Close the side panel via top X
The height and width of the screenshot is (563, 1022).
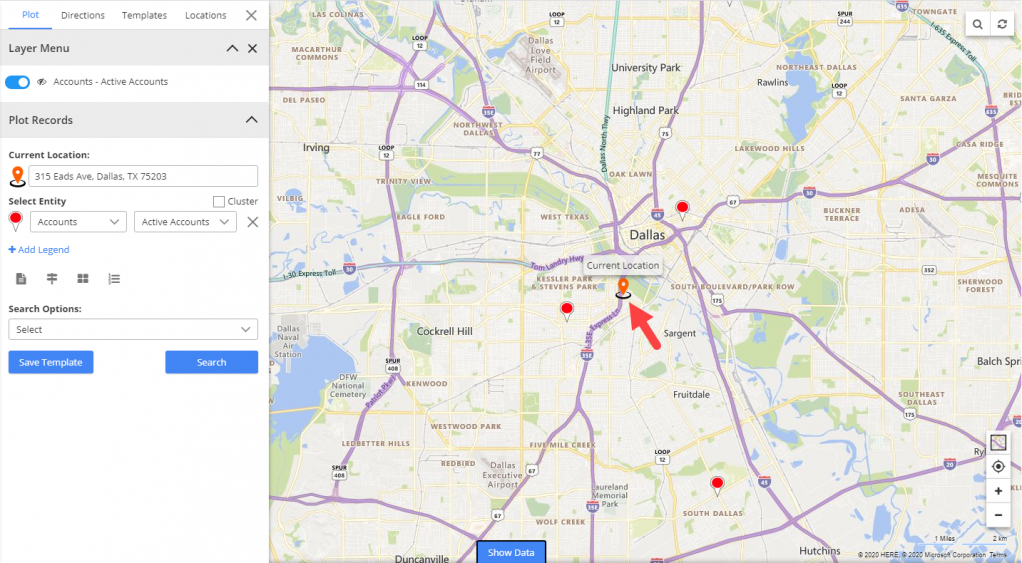pyautogui.click(x=251, y=15)
